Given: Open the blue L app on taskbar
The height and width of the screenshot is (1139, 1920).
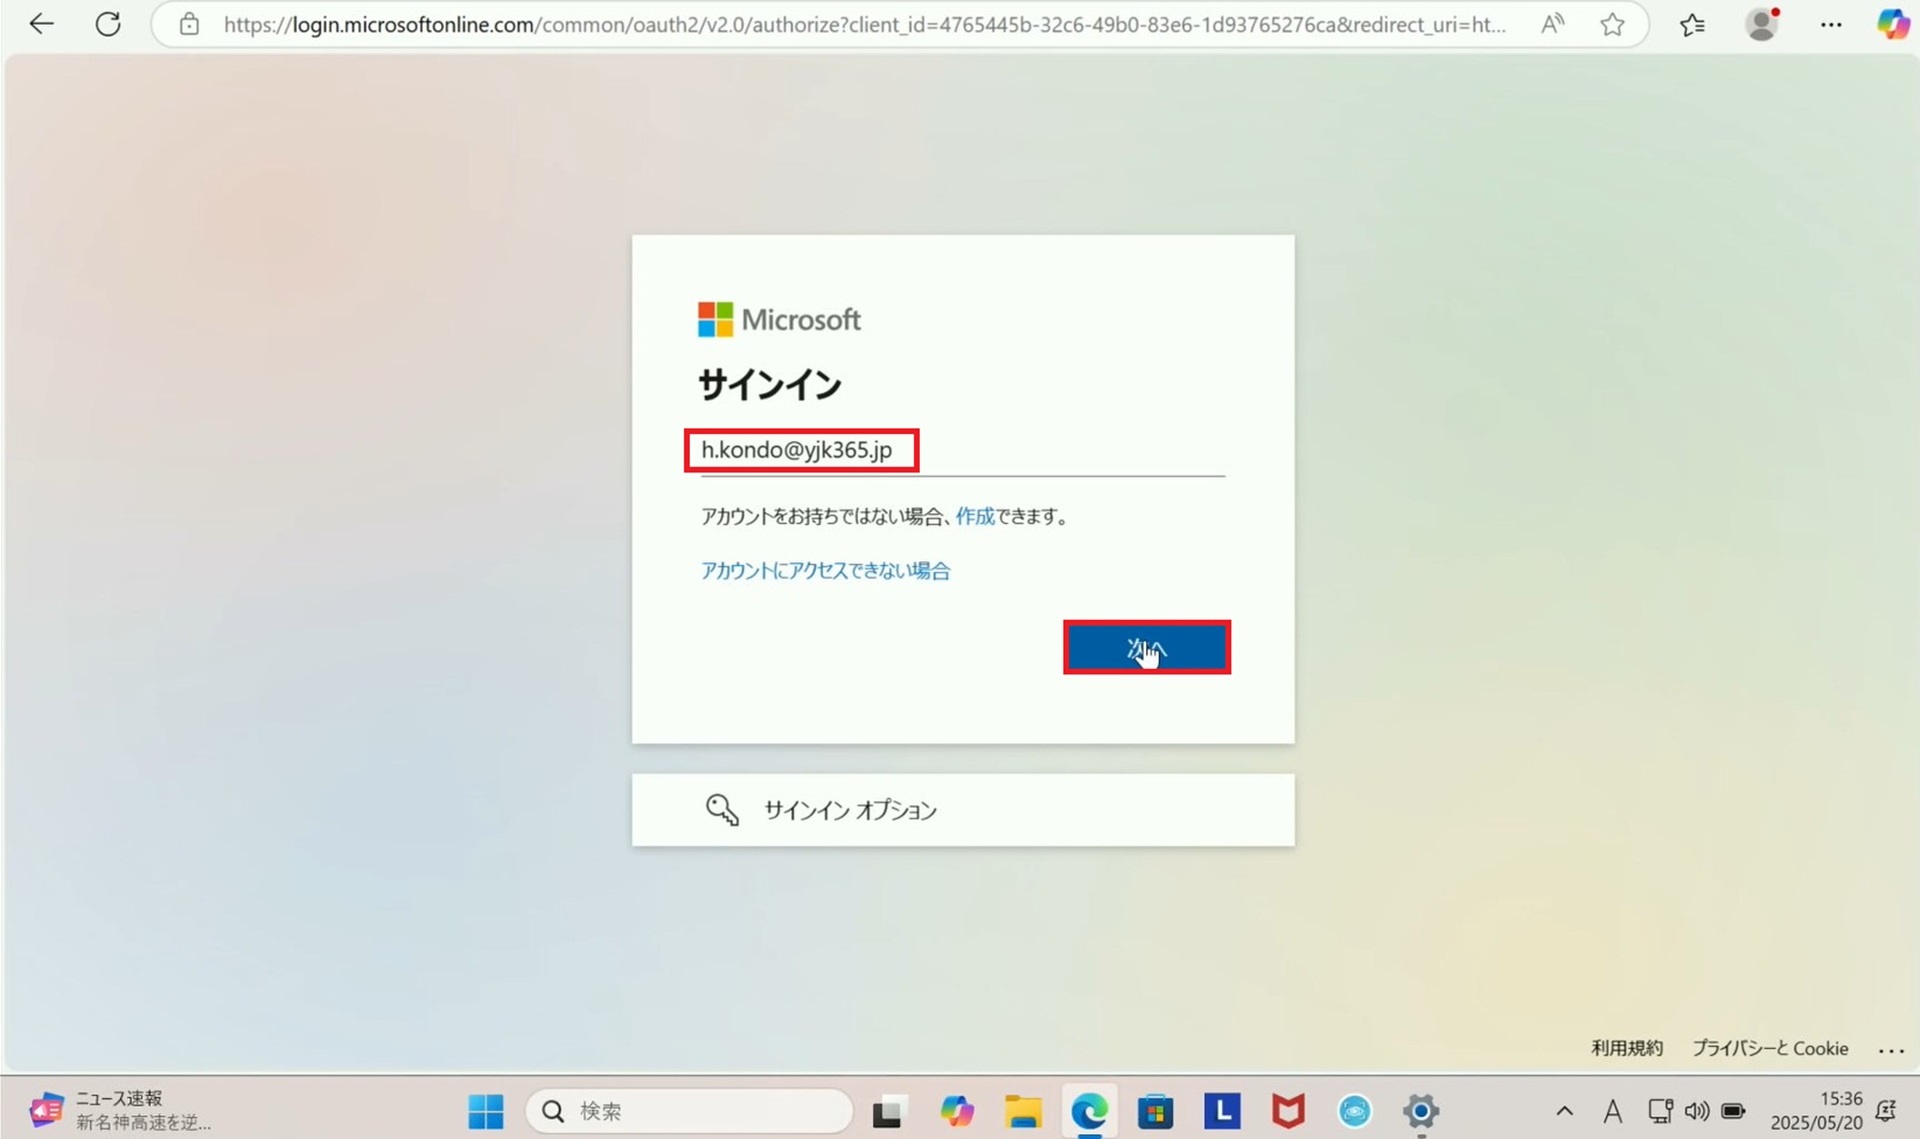Looking at the screenshot, I should [1222, 1111].
